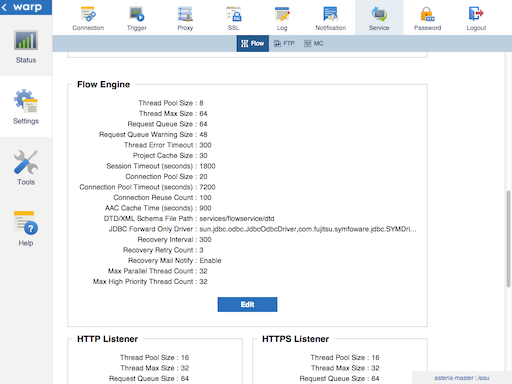
Task: Click AAC Cache Time value 900
Action: pos(205,208)
